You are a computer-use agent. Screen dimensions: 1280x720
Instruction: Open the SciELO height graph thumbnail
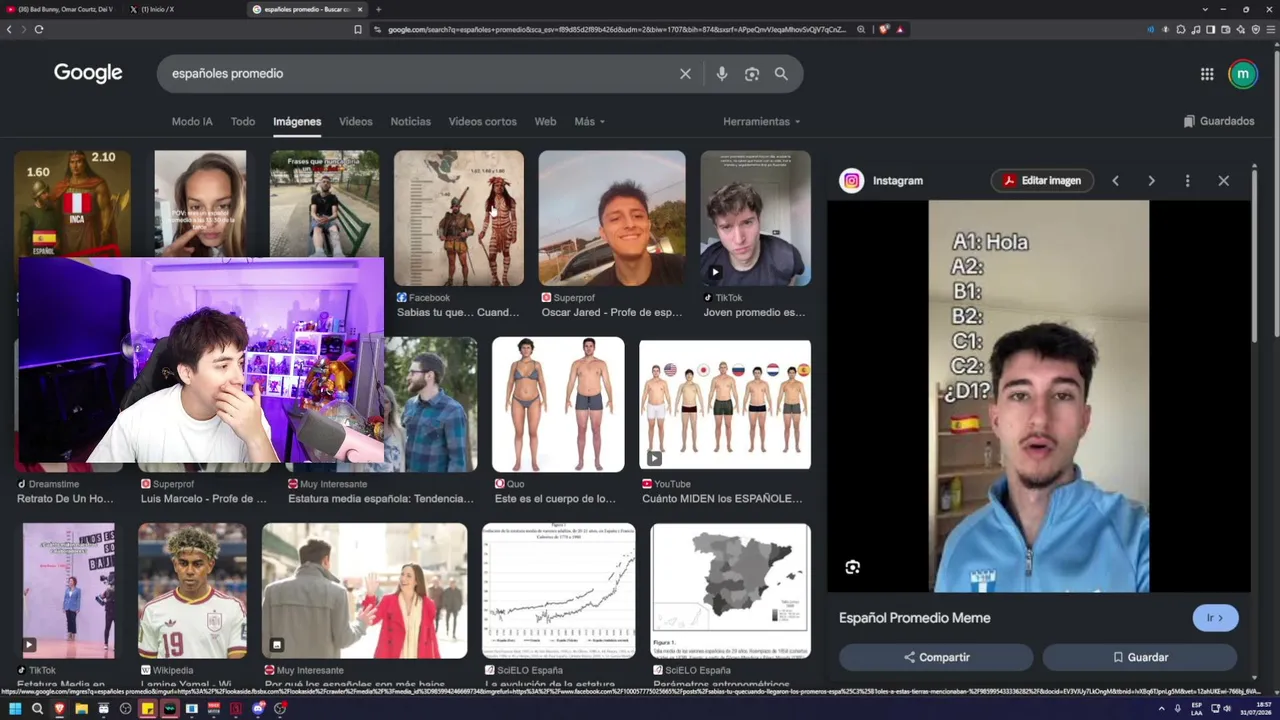(x=558, y=590)
